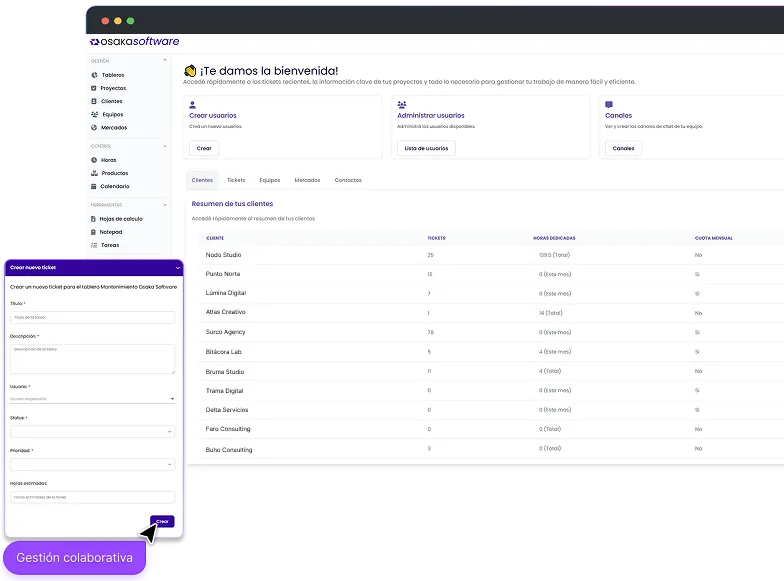Click the Lista de usuarios button
The width and height of the screenshot is (784, 581).
click(x=426, y=148)
